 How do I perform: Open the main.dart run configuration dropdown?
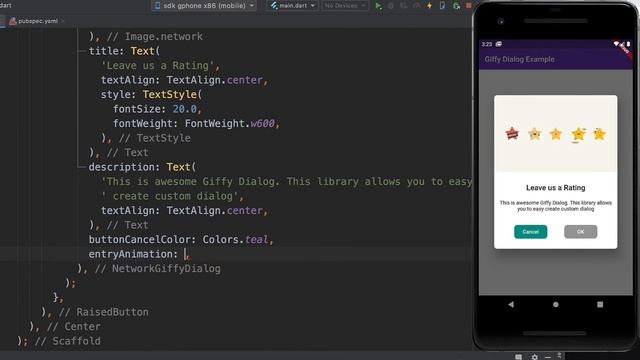coord(293,6)
